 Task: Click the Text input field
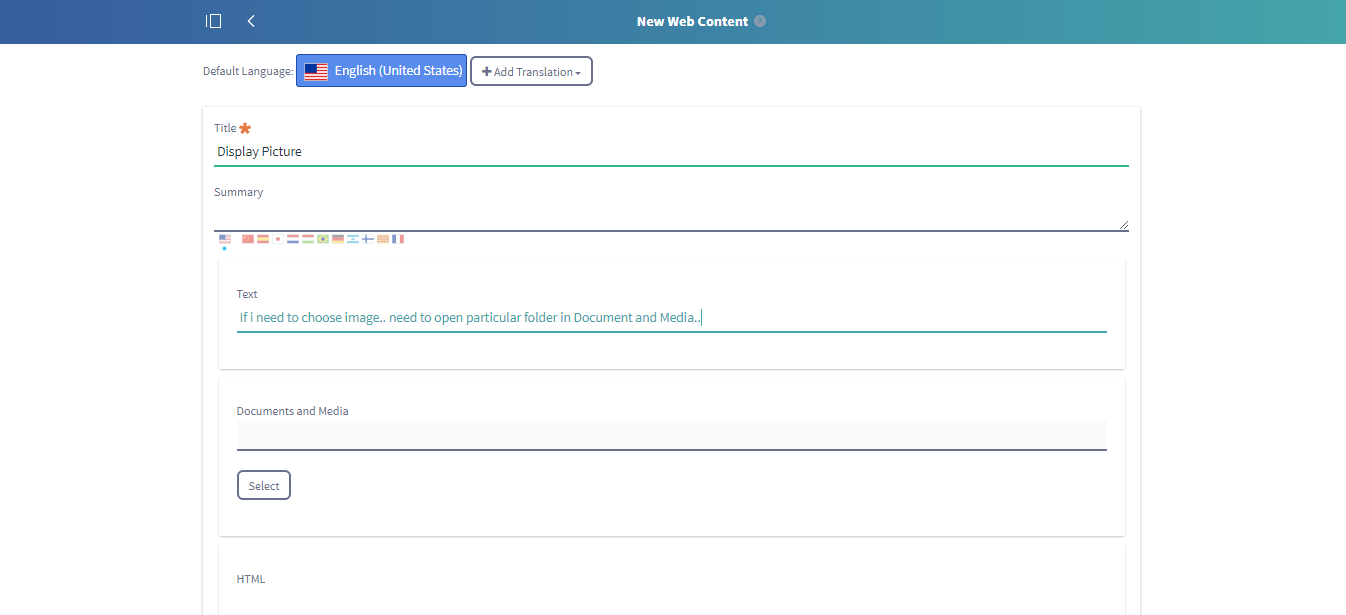(x=670, y=318)
